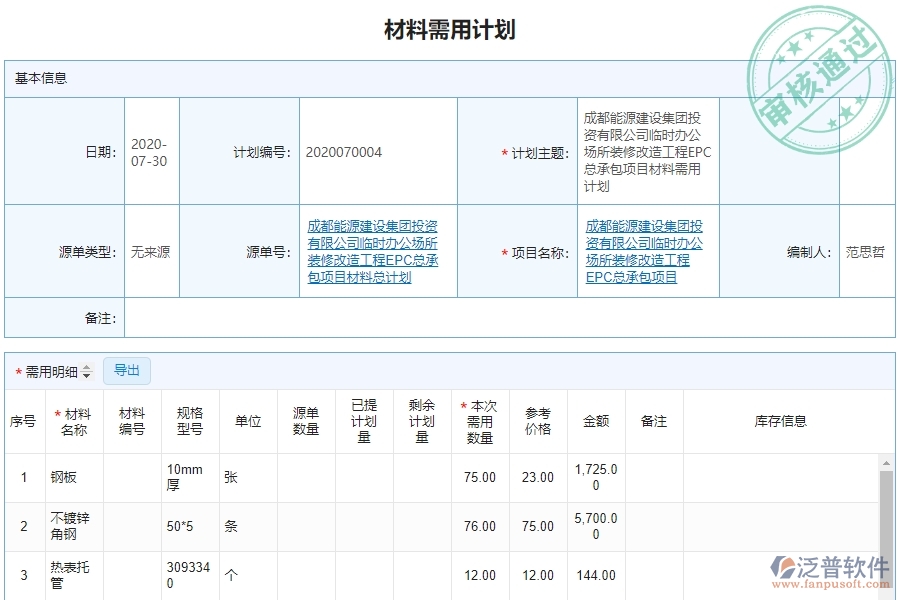Click the 审核通过 approval stamp
This screenshot has height=600, width=900.
pos(820,65)
